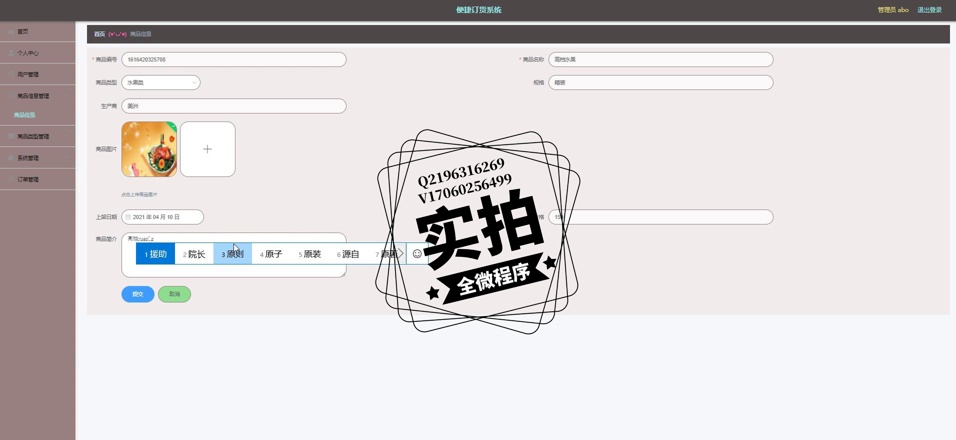Click the plus icon to upload image
956x440 pixels.
point(208,149)
